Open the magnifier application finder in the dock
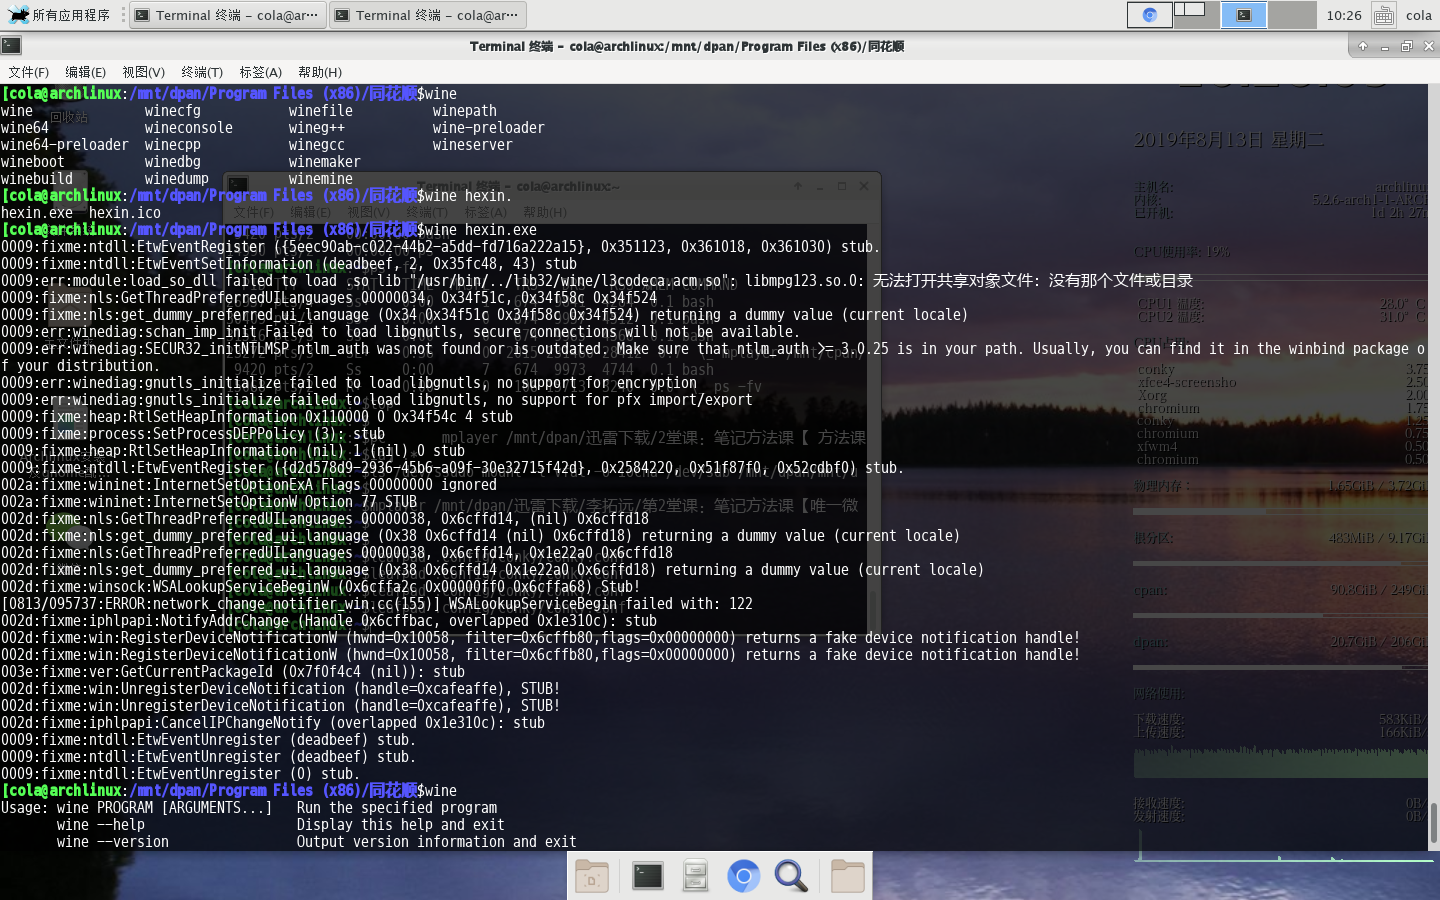The image size is (1440, 900). 791,876
